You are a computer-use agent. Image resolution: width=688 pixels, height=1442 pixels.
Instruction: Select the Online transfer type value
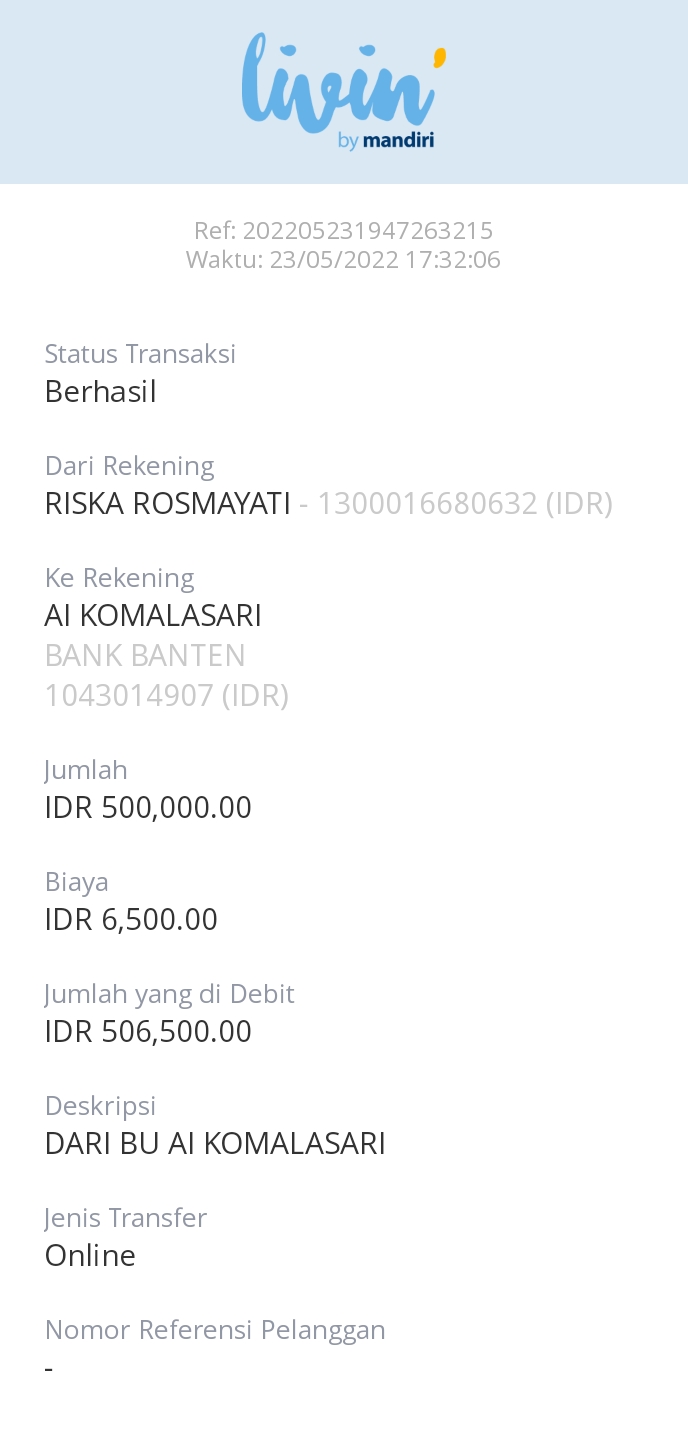(90, 1256)
